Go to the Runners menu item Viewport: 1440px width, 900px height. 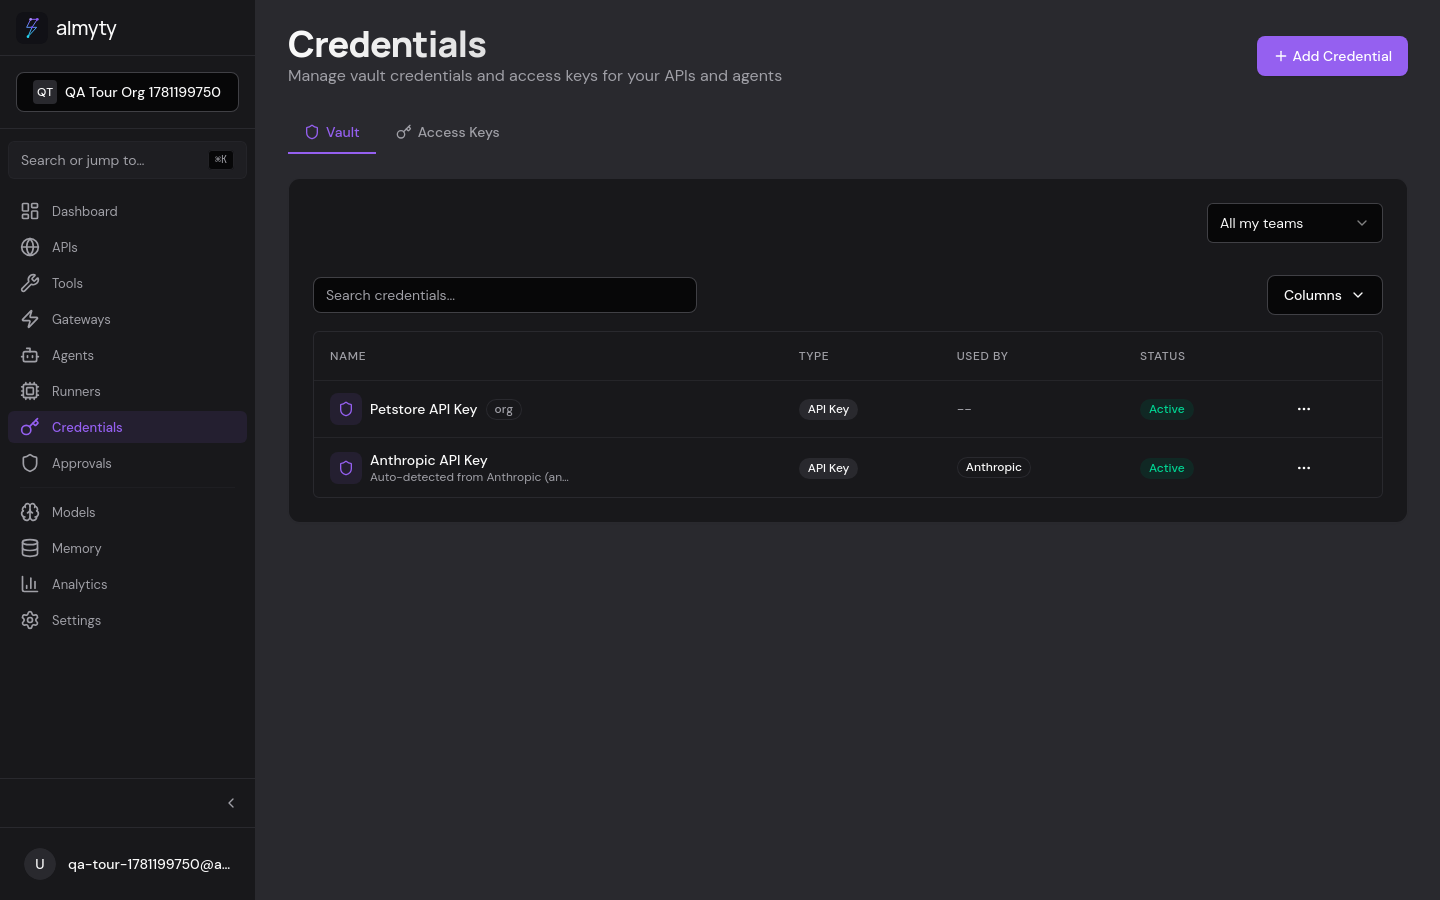point(127,391)
